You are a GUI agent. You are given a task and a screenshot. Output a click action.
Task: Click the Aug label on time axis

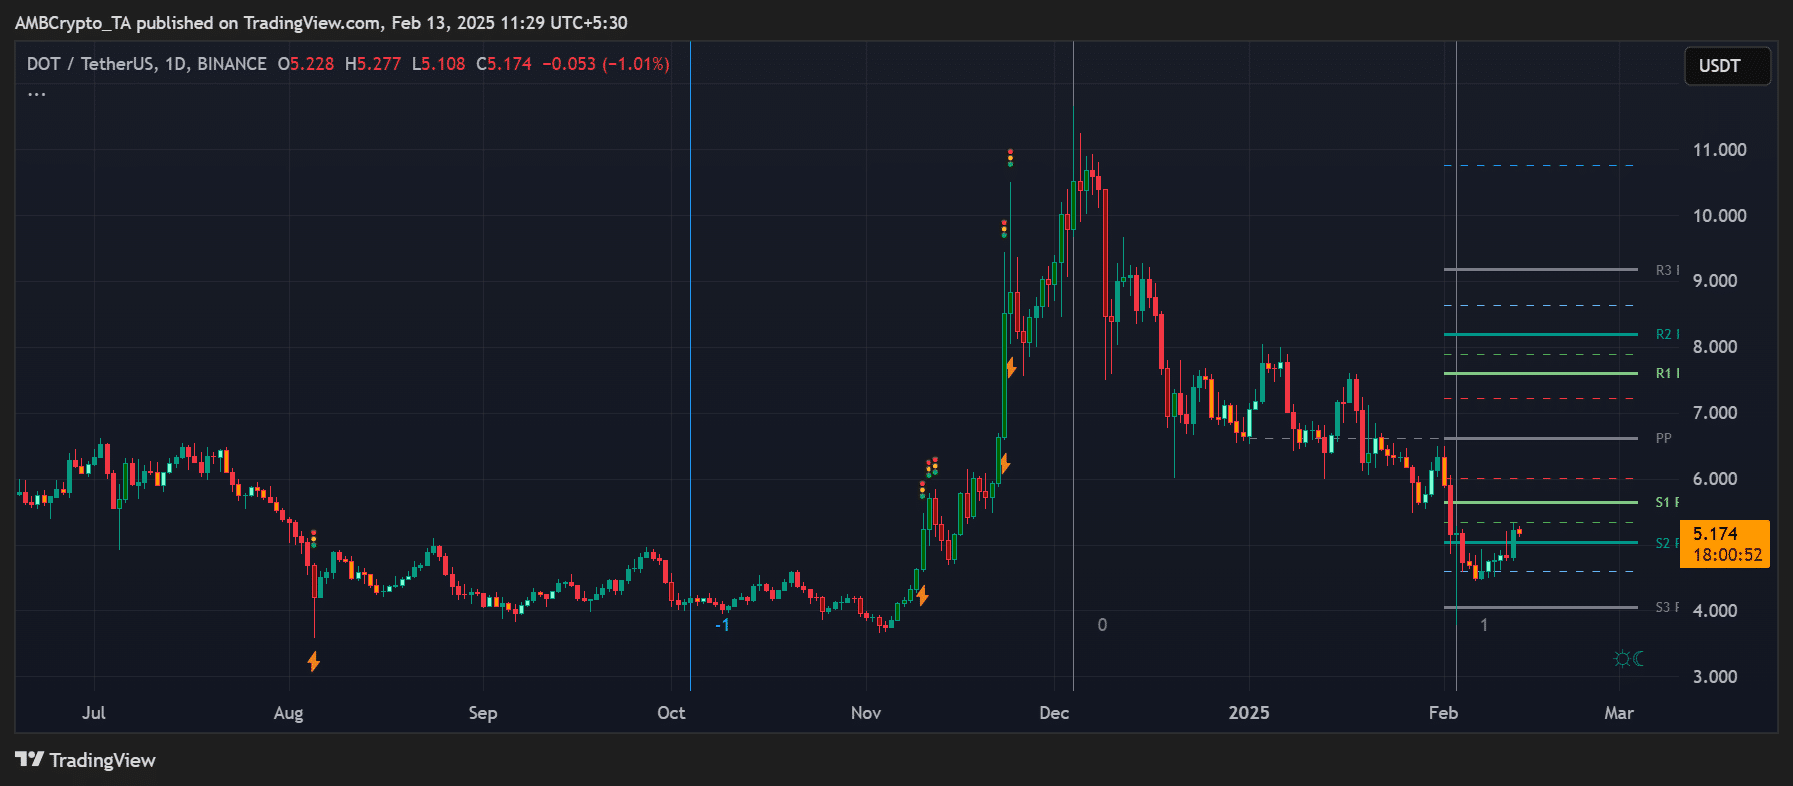(288, 713)
